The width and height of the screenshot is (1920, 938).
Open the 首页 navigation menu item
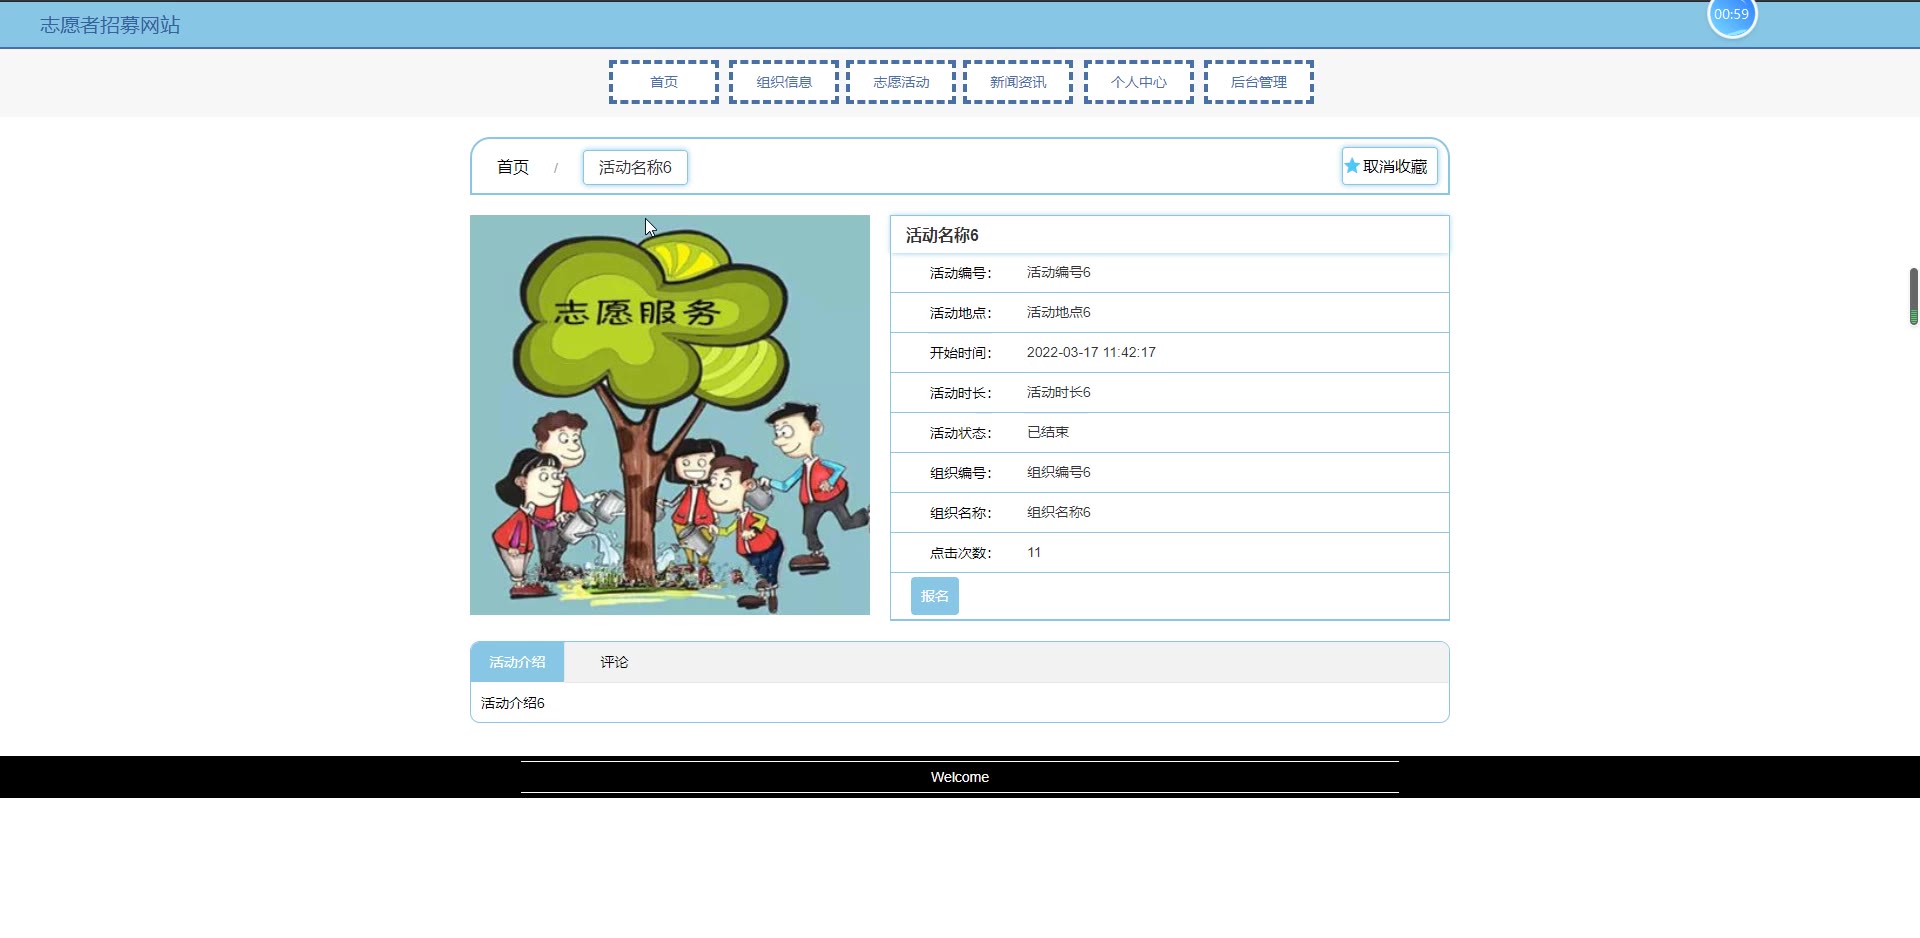tap(664, 82)
